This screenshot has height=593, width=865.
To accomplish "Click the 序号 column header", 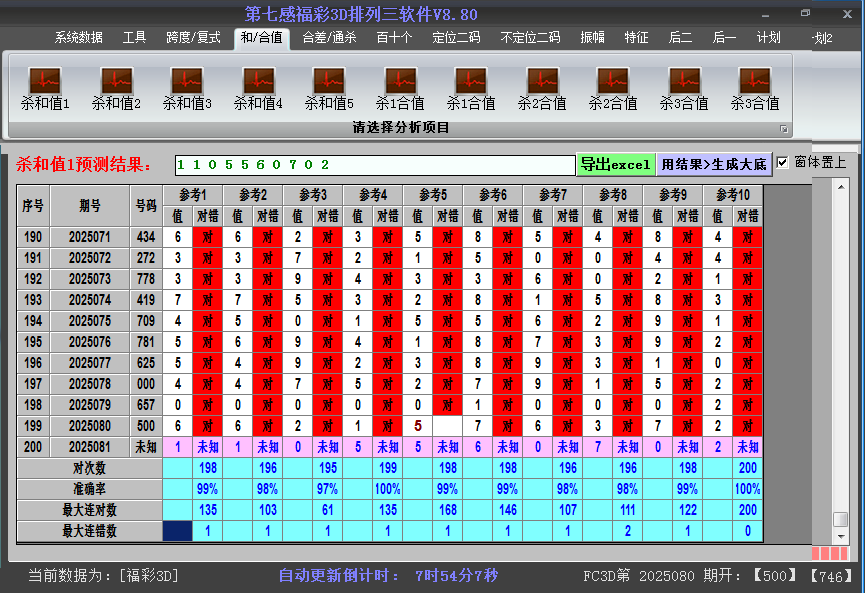I will 33,206.
